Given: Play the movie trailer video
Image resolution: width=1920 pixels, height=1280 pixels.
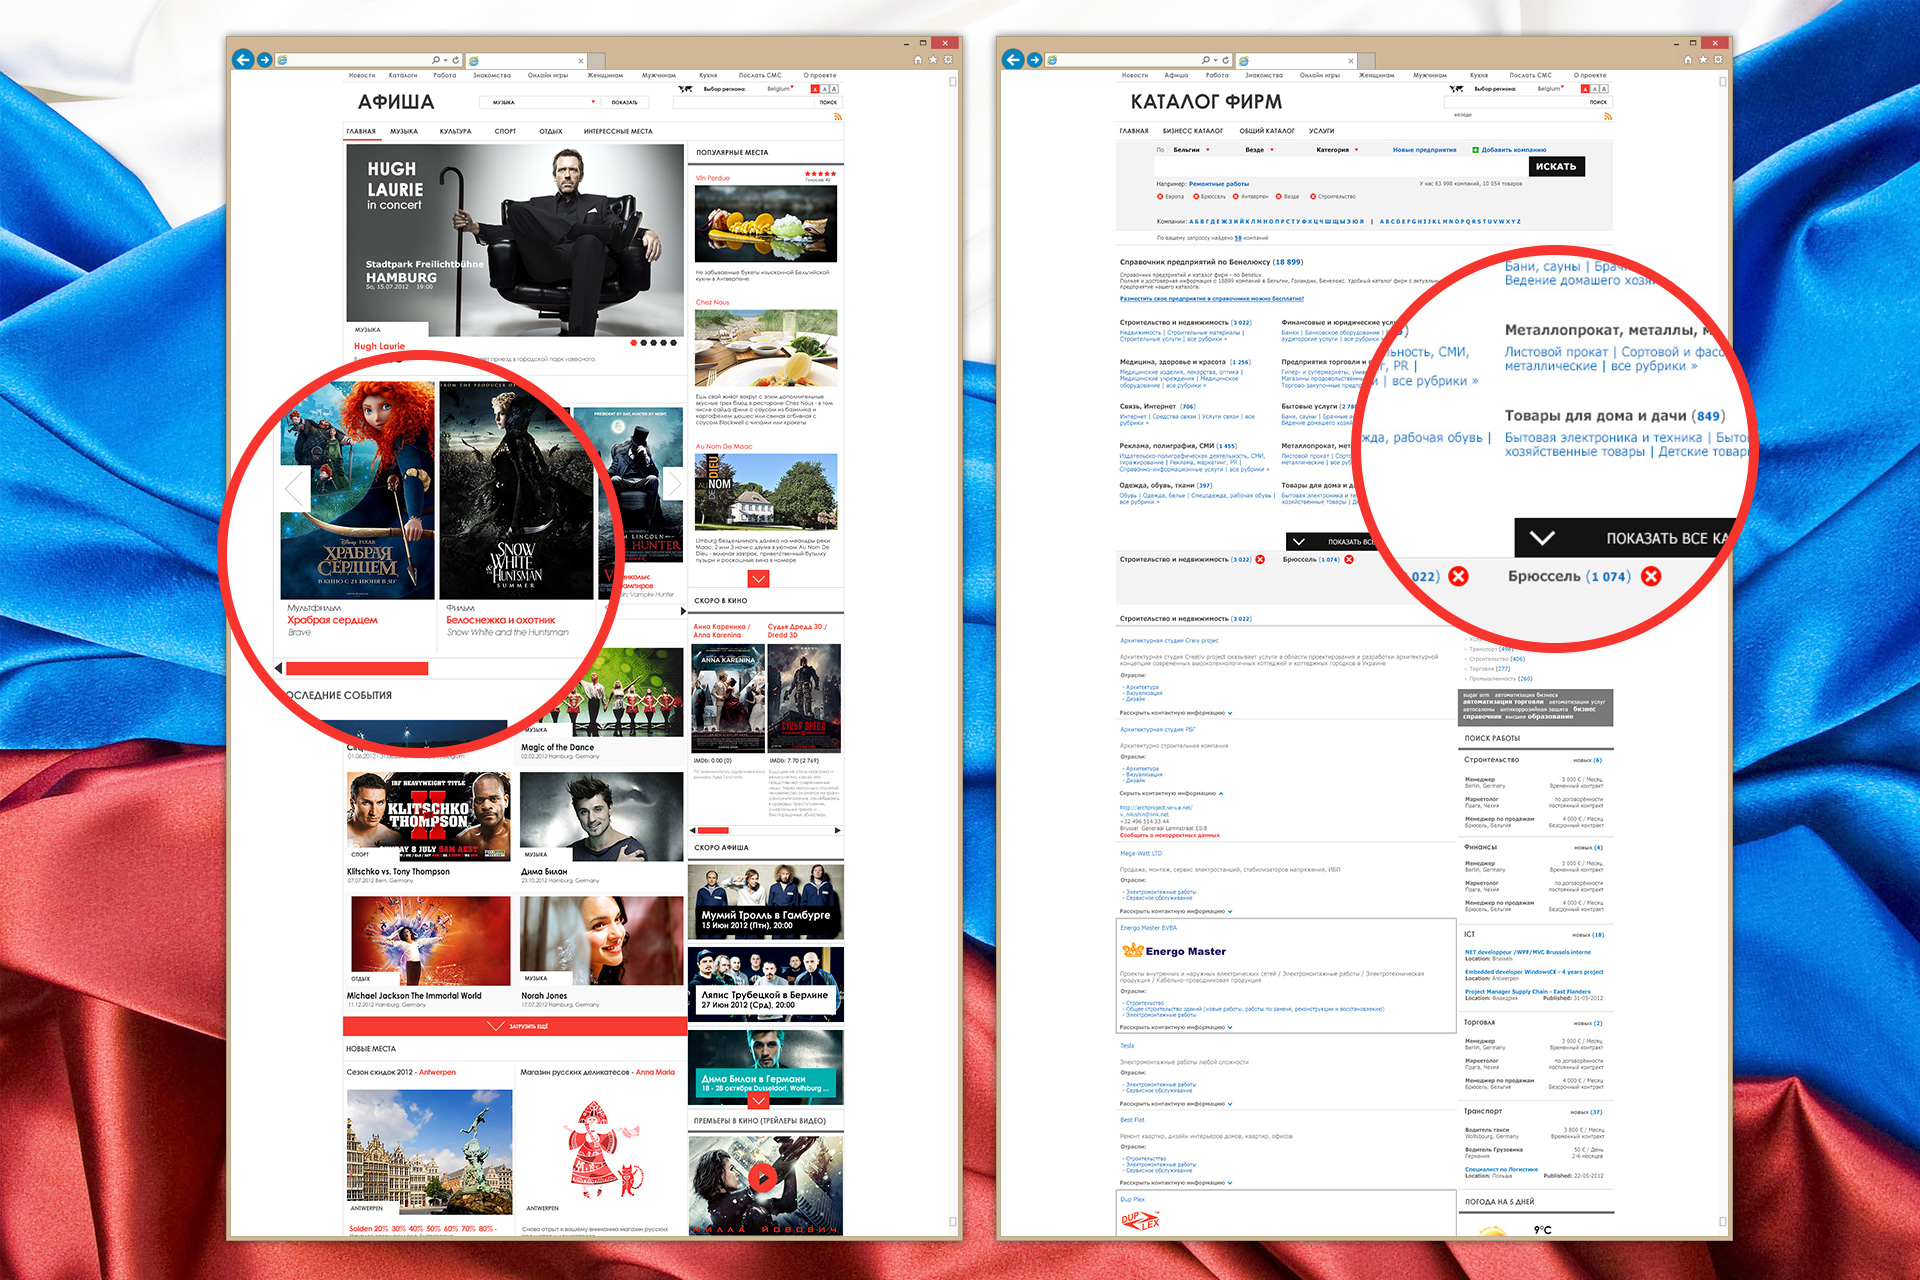Looking at the screenshot, I should (763, 1177).
